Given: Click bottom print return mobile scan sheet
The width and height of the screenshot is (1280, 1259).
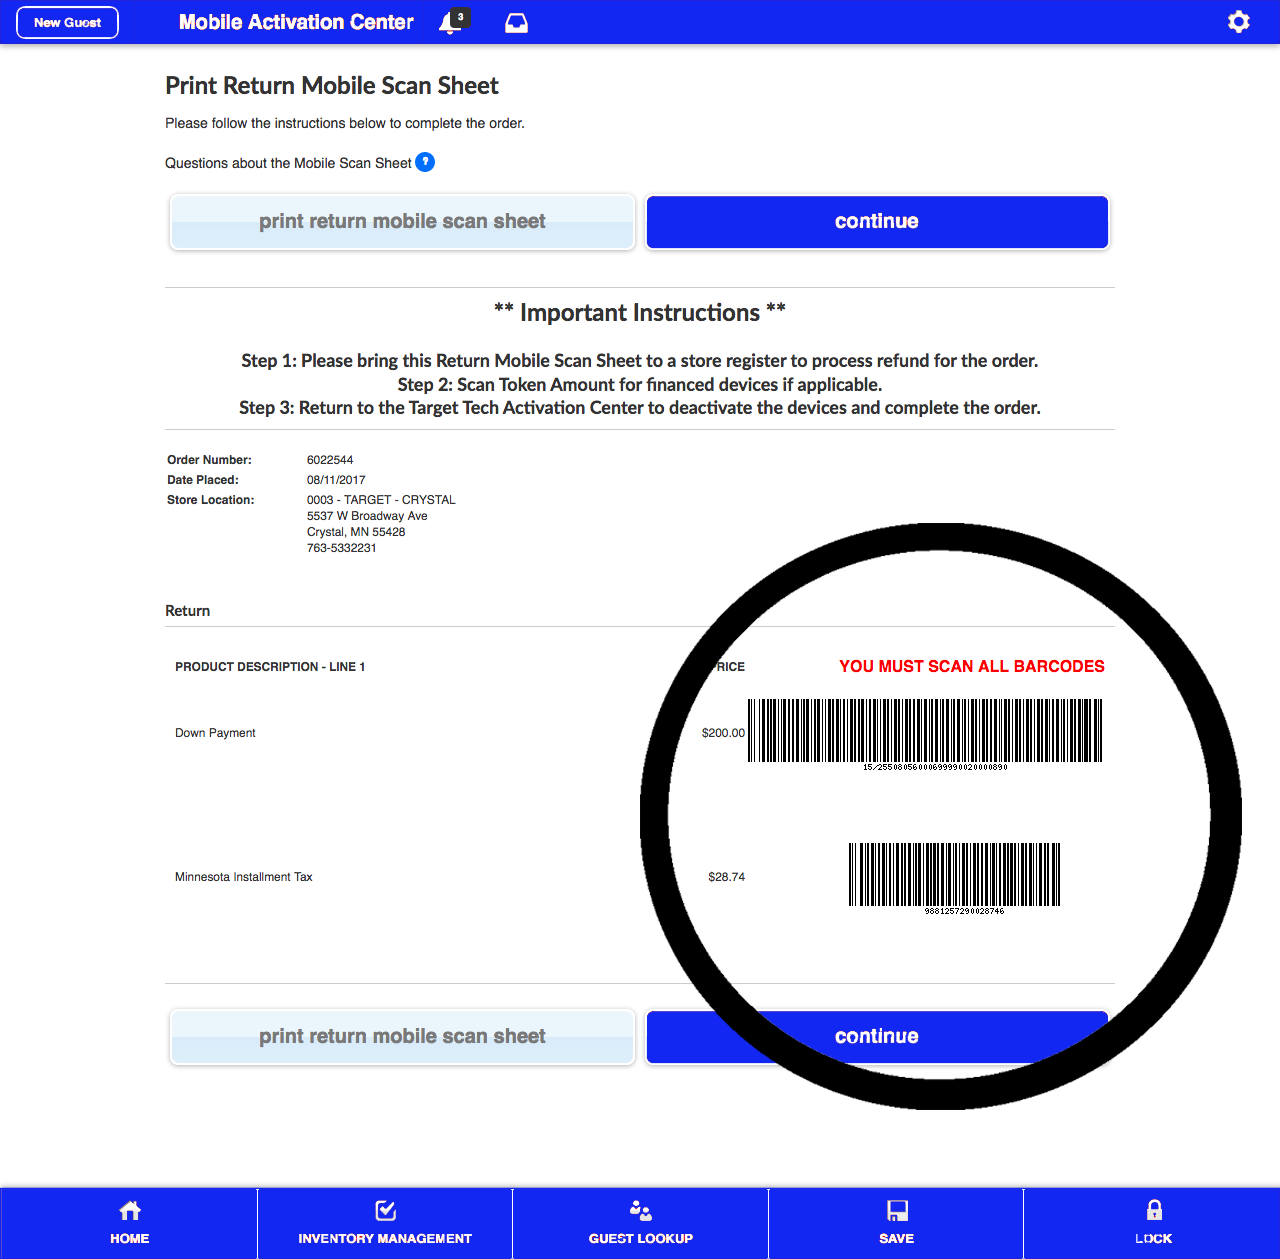Looking at the screenshot, I should click(x=402, y=1036).
